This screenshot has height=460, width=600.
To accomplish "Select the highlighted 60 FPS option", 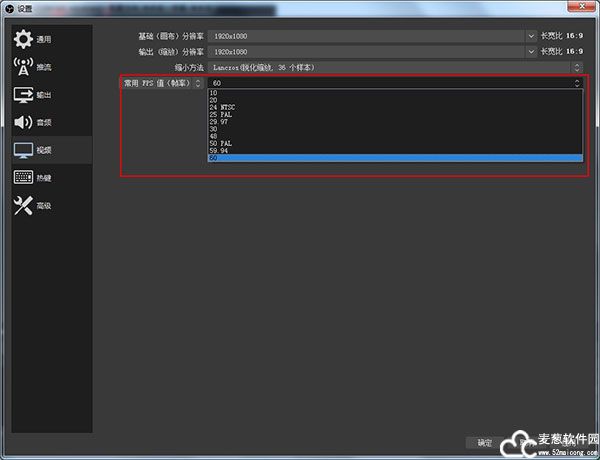I will click(394, 158).
